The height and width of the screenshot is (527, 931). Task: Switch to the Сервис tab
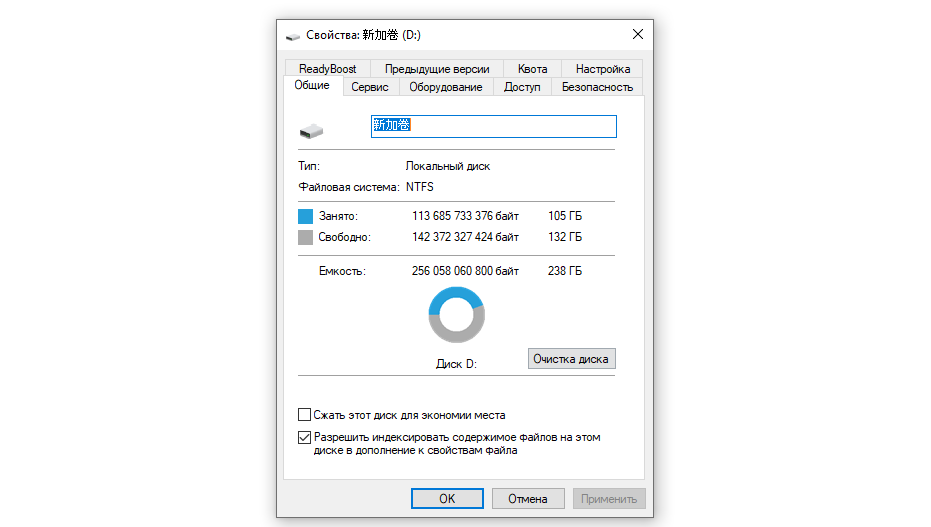coord(370,87)
